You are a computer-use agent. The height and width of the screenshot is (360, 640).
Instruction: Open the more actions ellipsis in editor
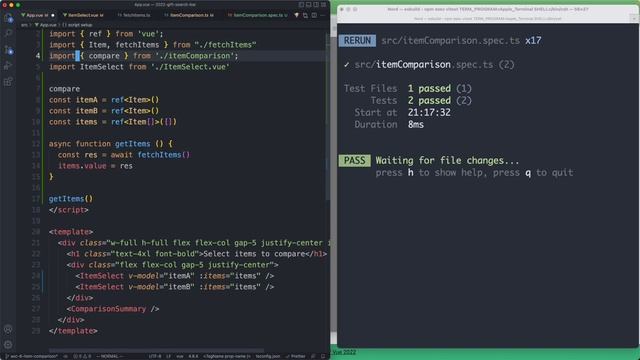point(323,15)
